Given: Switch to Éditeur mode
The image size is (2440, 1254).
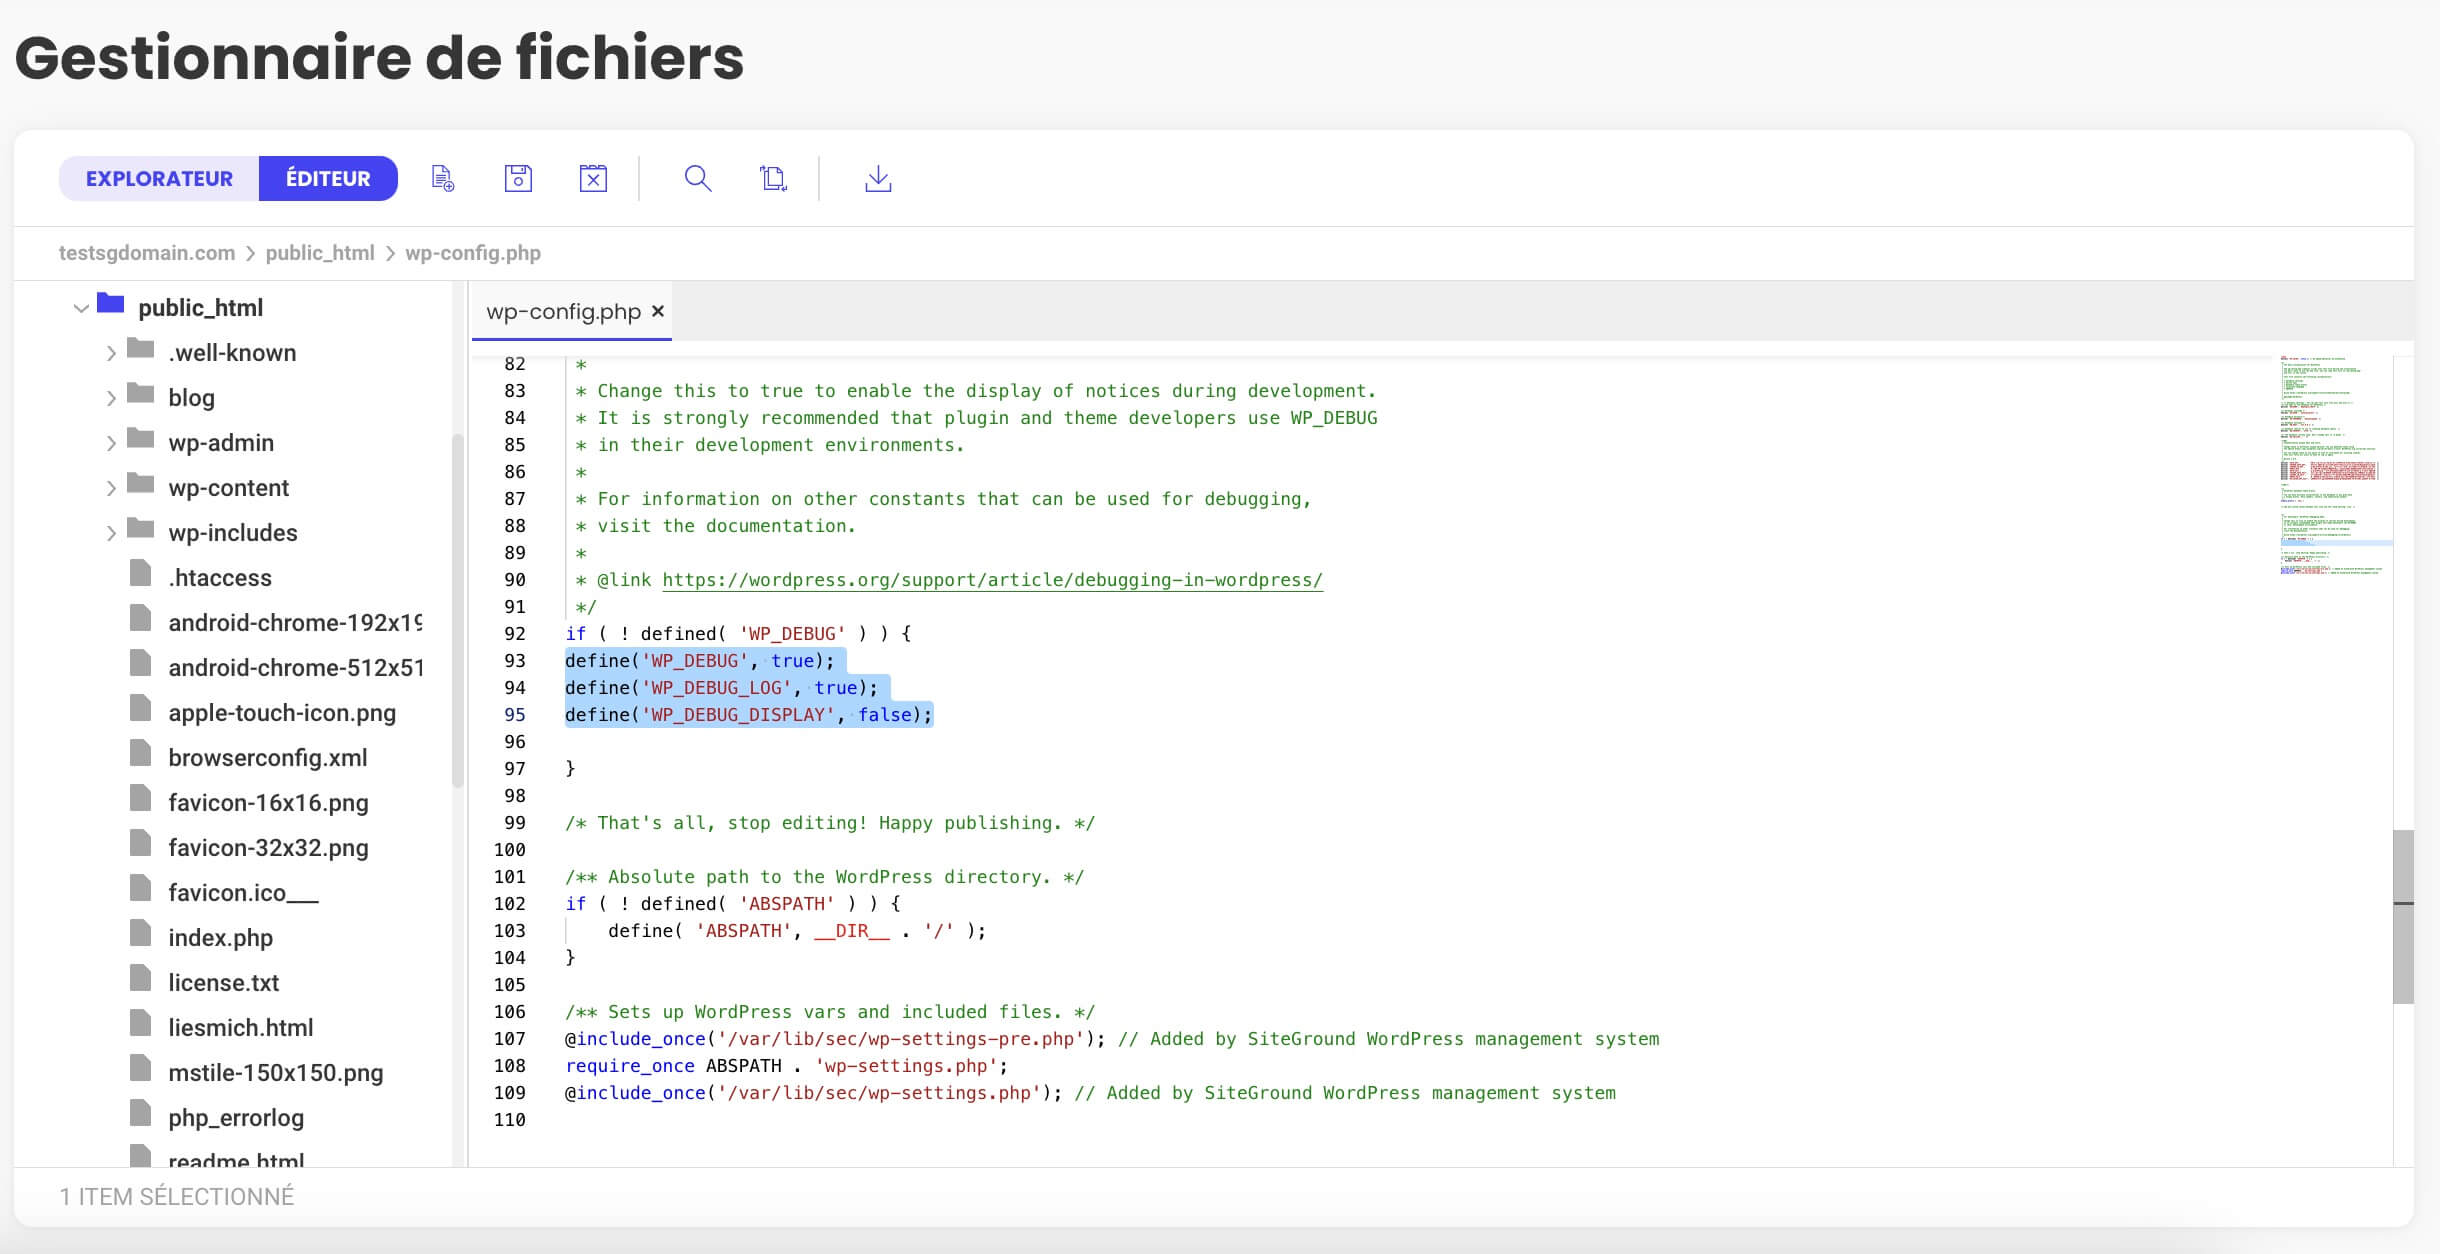Looking at the screenshot, I should click(x=328, y=178).
